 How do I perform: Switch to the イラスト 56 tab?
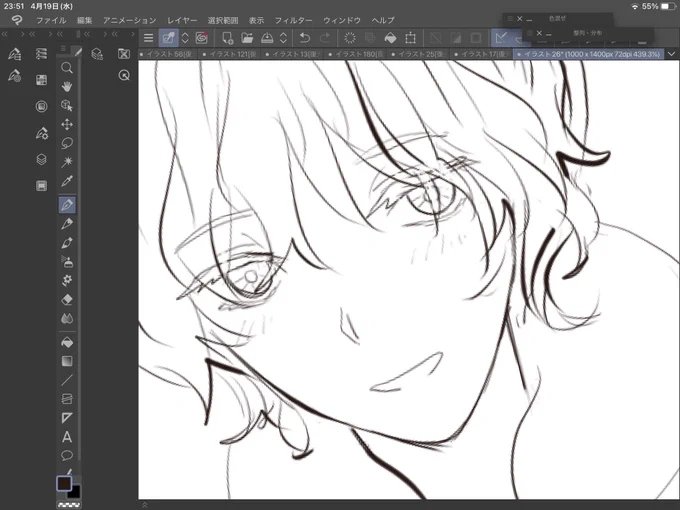(x=167, y=54)
